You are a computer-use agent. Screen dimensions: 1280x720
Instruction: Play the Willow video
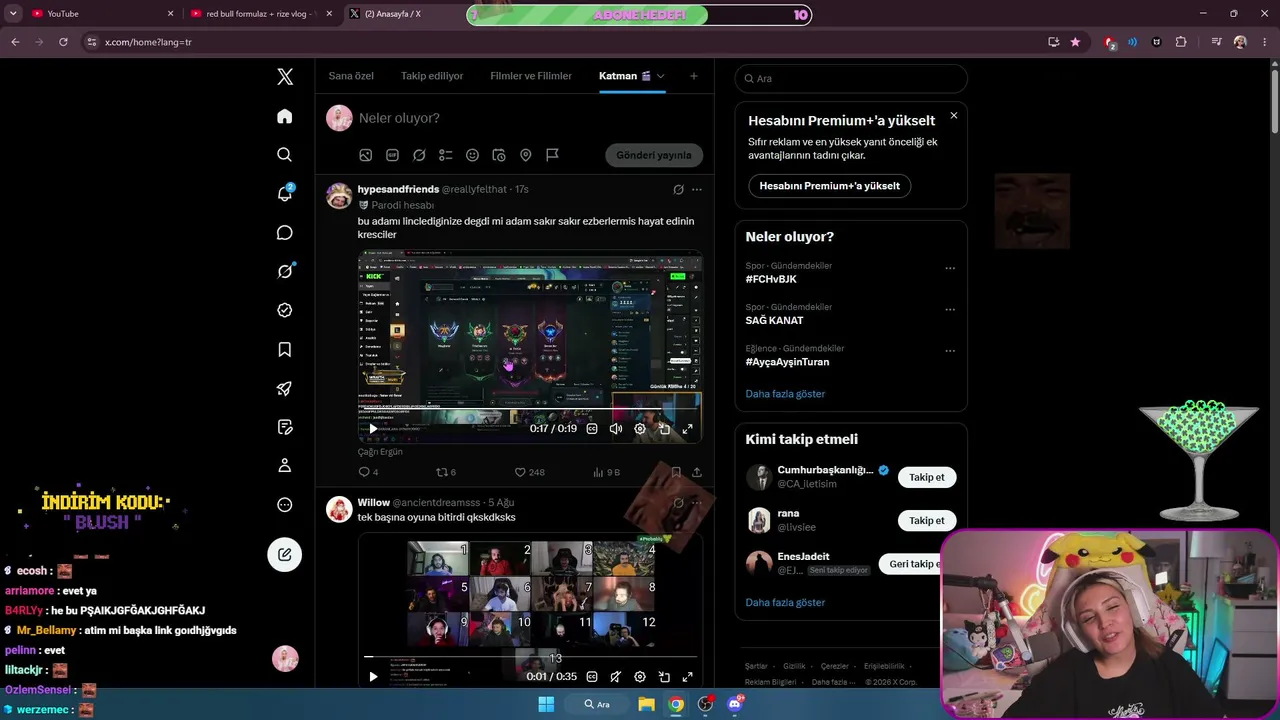373,677
